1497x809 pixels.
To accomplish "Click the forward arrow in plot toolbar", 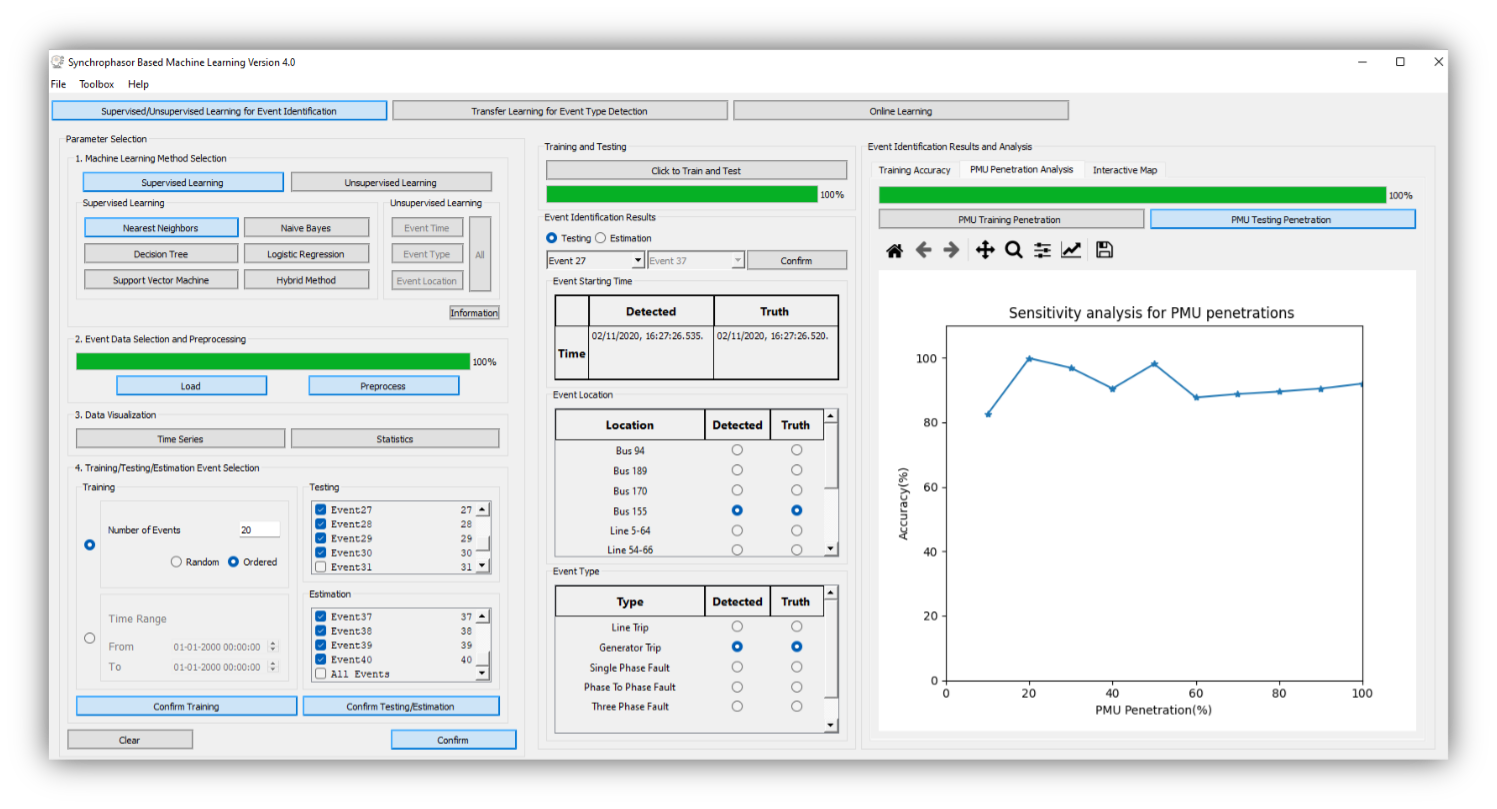I will coord(951,250).
